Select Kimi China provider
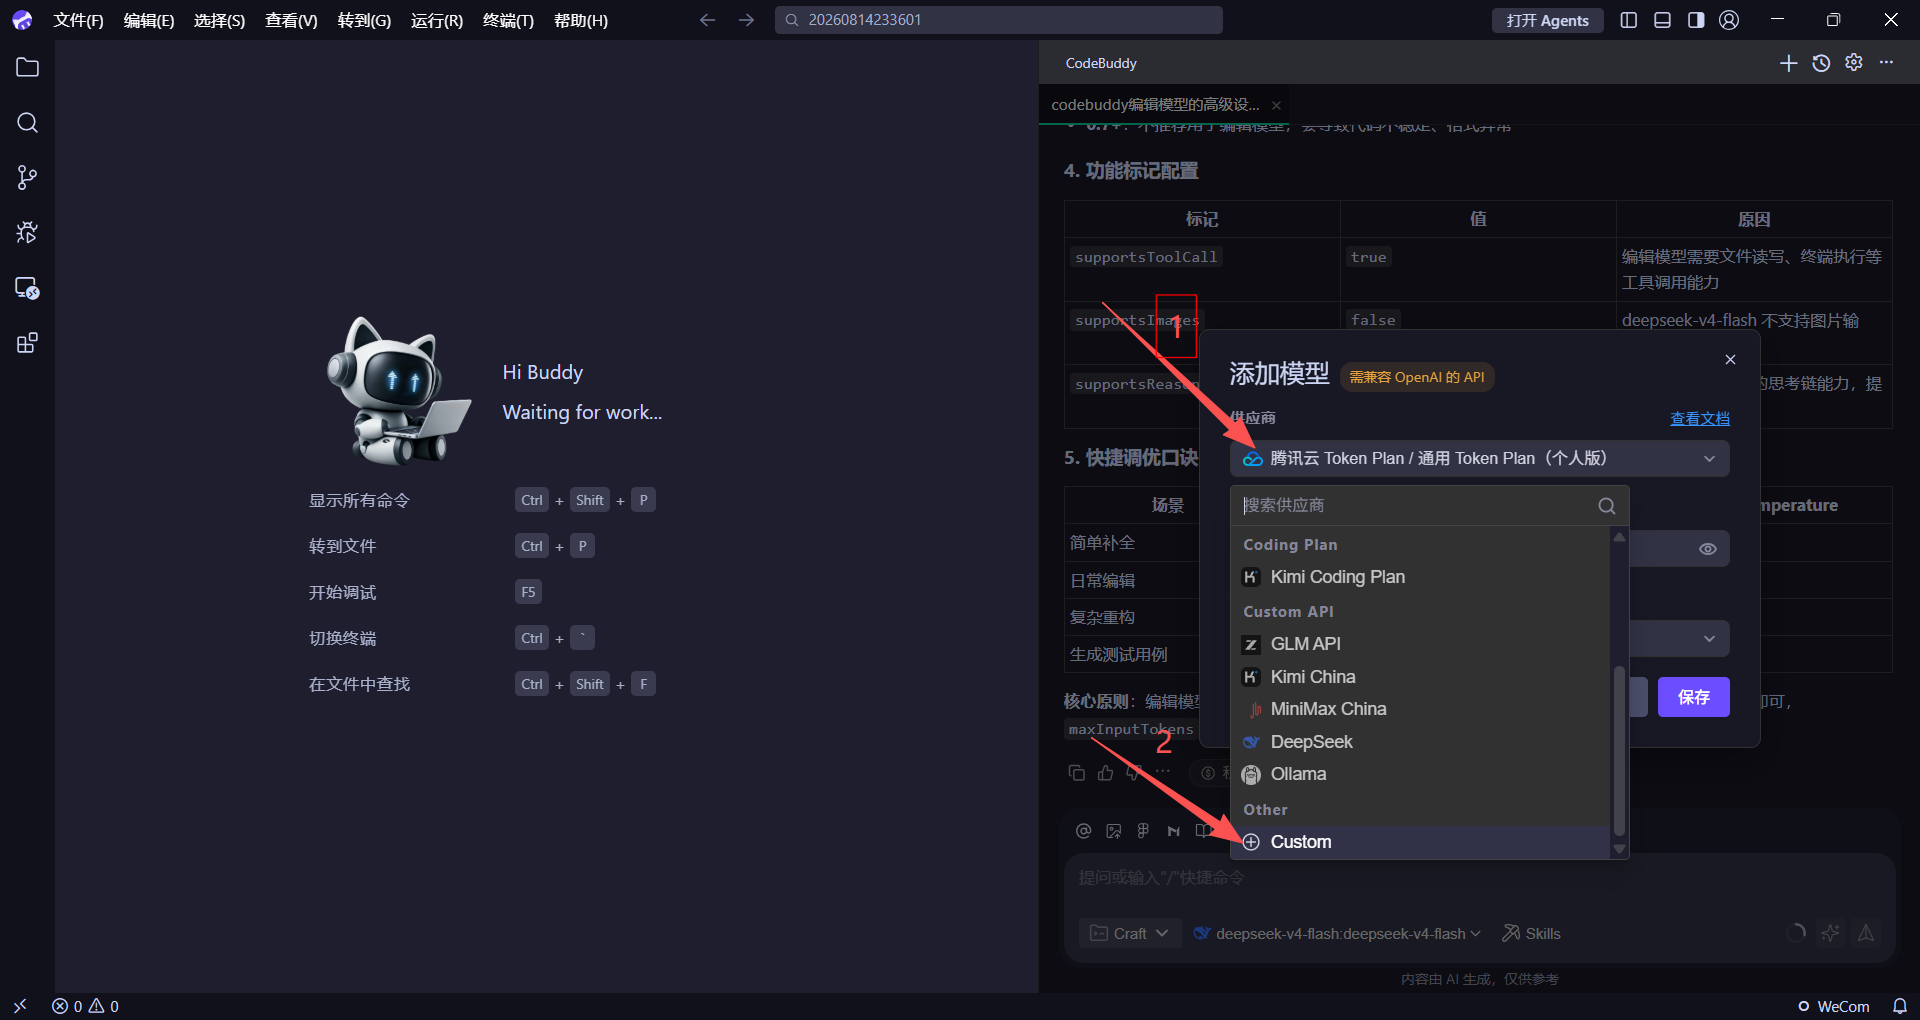The height and width of the screenshot is (1020, 1920). 1421,677
